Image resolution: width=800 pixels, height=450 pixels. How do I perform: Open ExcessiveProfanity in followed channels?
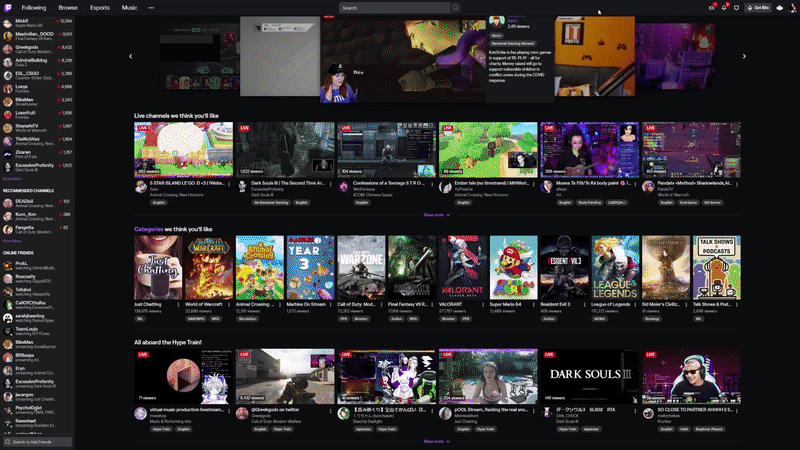point(37,167)
